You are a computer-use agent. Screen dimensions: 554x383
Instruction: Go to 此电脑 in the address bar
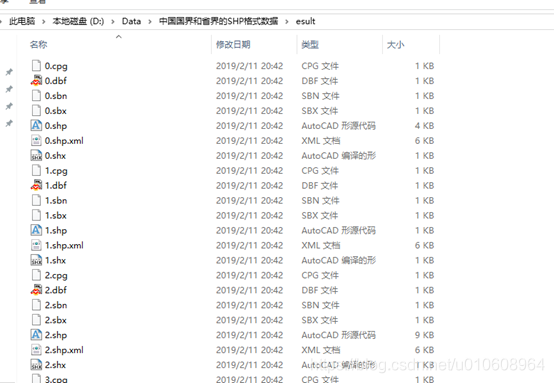(x=22, y=21)
